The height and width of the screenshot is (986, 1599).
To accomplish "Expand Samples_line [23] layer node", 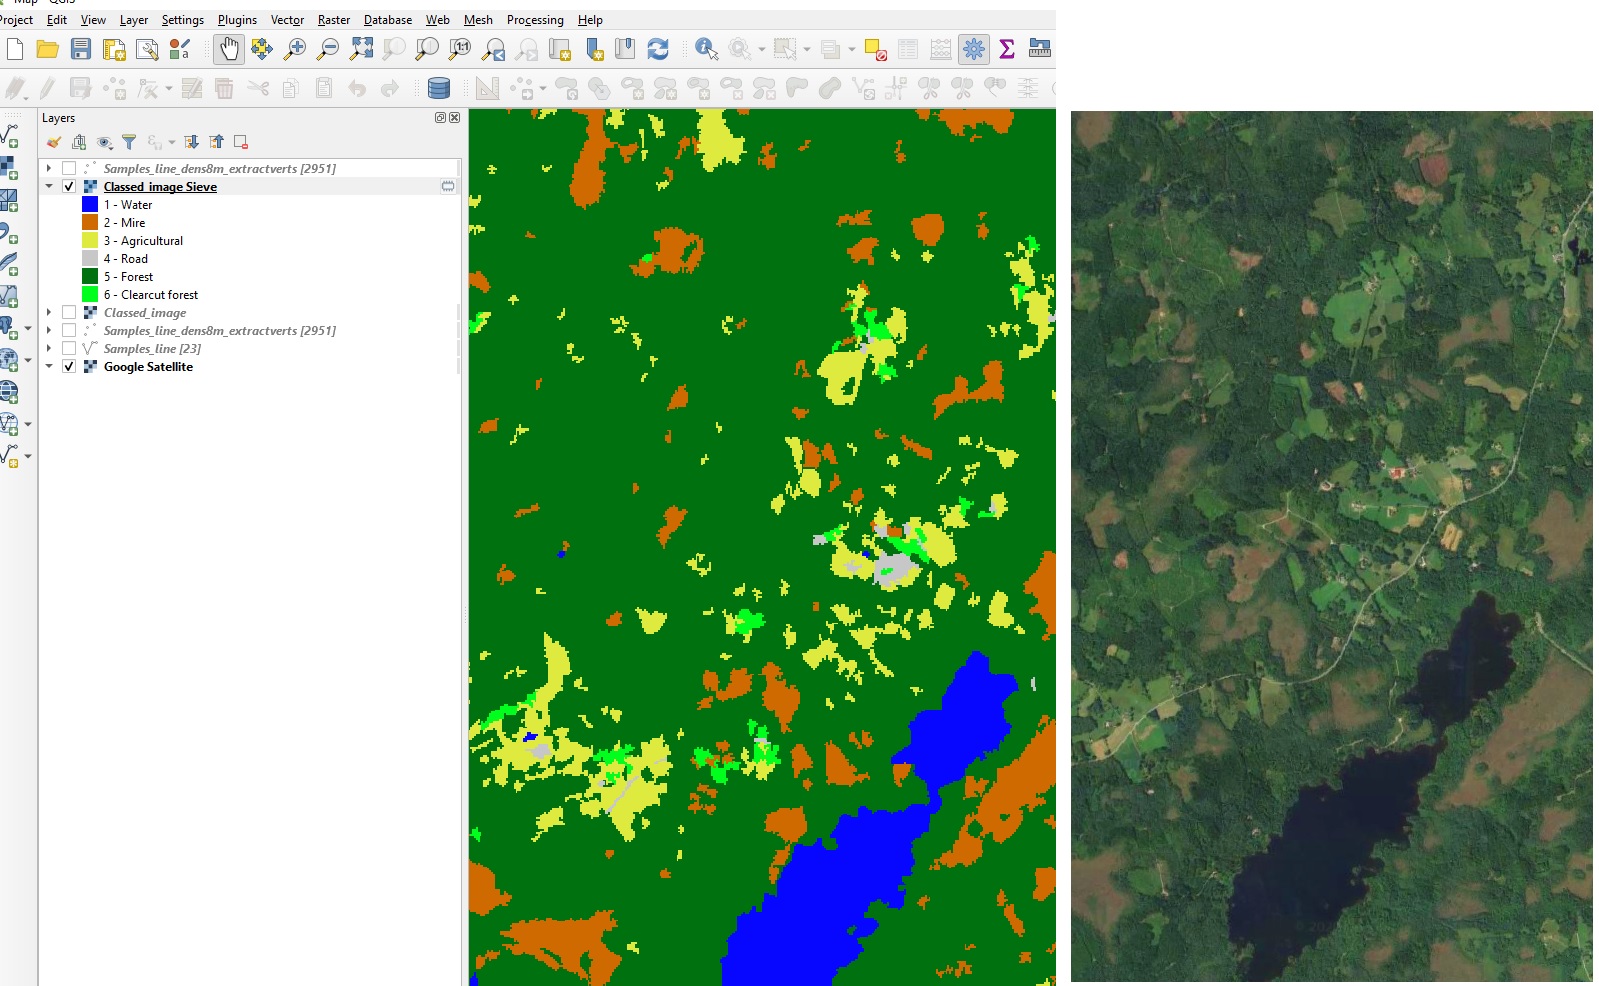I will 48,348.
